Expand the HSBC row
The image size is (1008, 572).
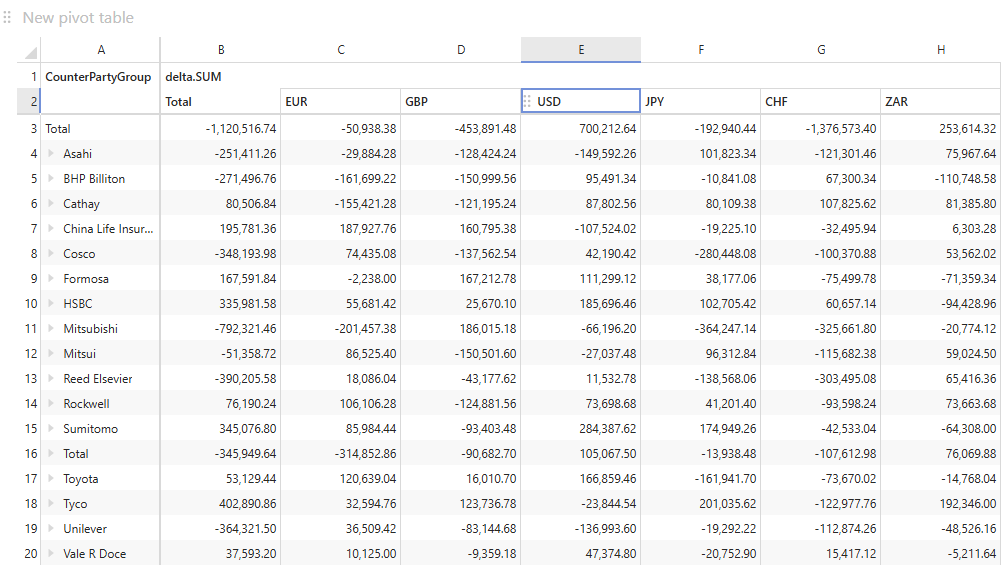pos(51,303)
